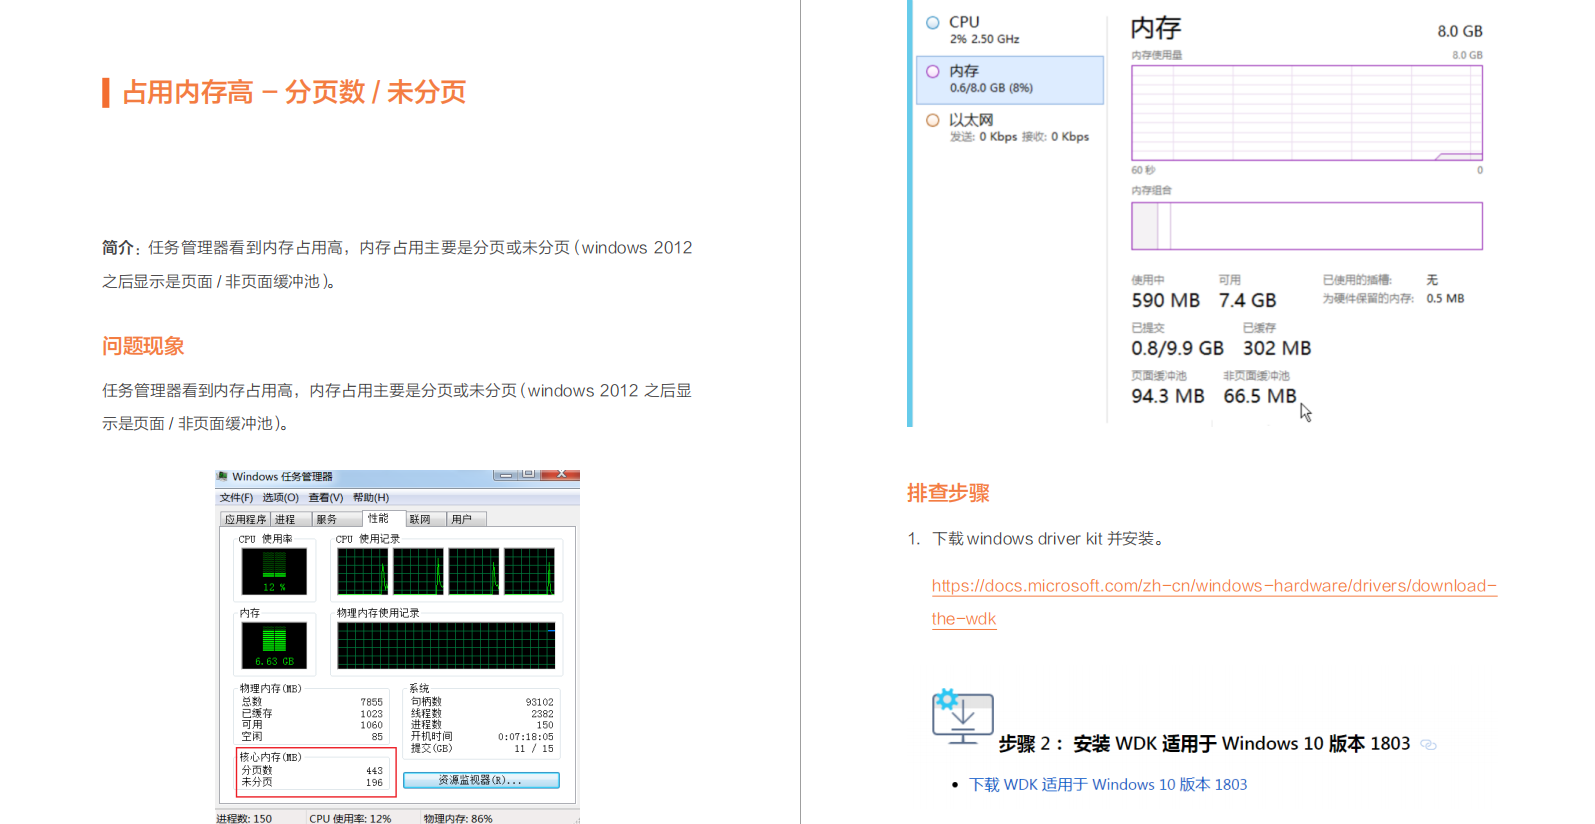Click the 开机时间 value 0:07:18:05
Image resolution: width=1595 pixels, height=824 pixels.
(526, 737)
